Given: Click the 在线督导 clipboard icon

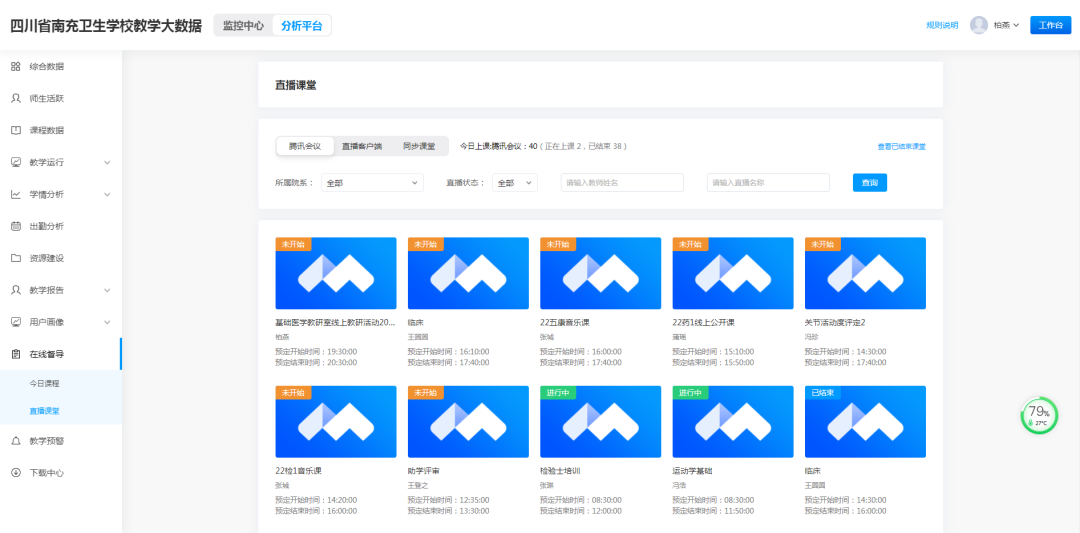Looking at the screenshot, I should [x=16, y=354].
